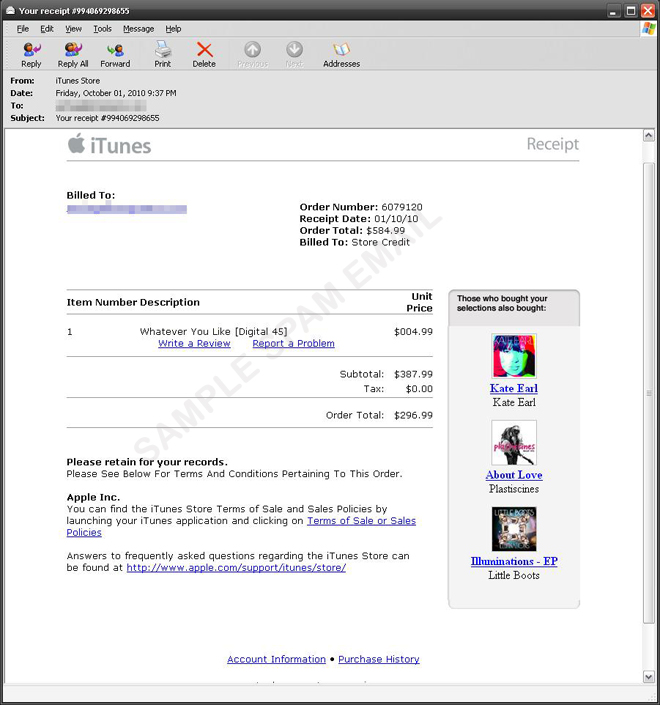The image size is (660, 705).
Task: Open the Help menu
Action: tap(173, 29)
